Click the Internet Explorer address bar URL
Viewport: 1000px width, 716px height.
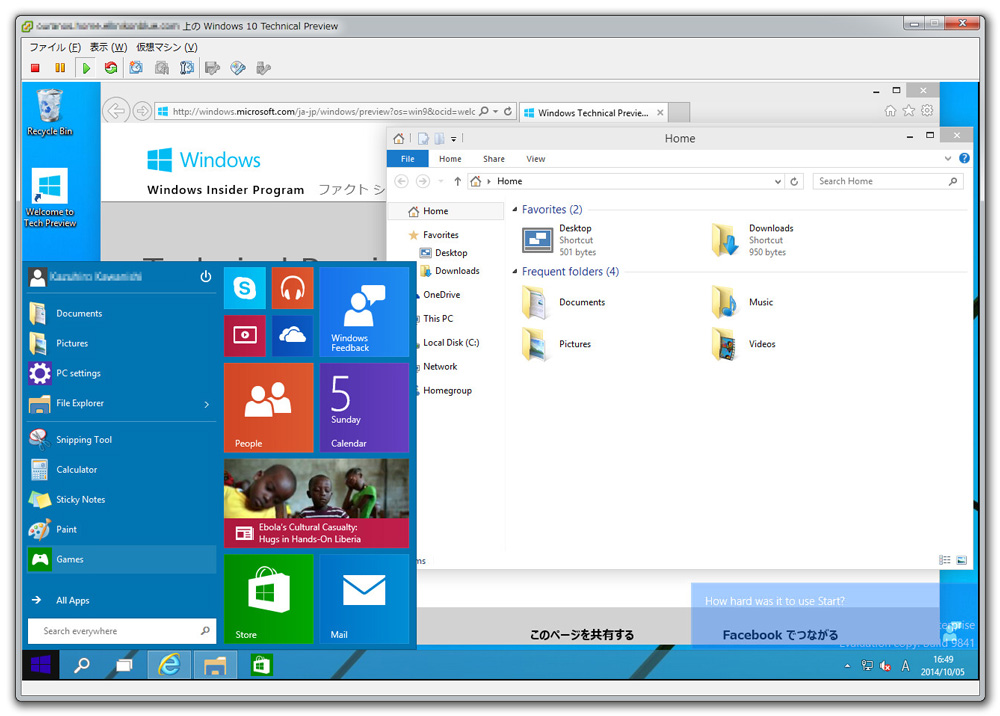coord(323,112)
